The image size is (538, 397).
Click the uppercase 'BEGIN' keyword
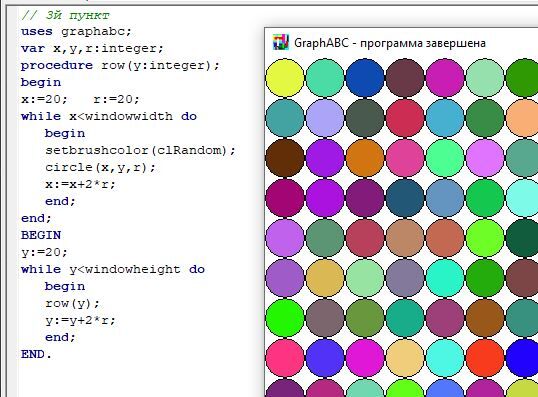tap(41, 235)
